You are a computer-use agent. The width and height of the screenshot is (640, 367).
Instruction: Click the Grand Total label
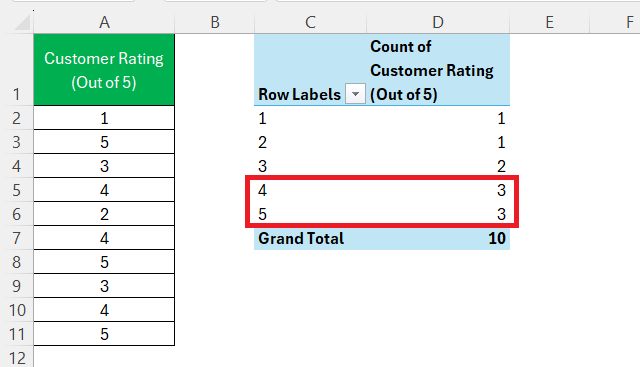click(x=301, y=238)
